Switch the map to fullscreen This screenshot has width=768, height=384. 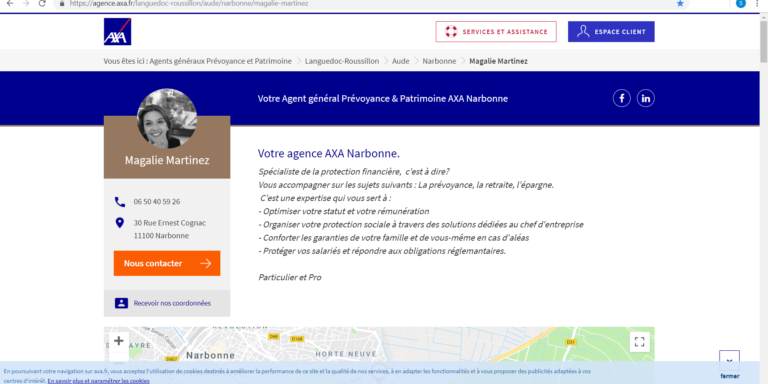coord(639,342)
